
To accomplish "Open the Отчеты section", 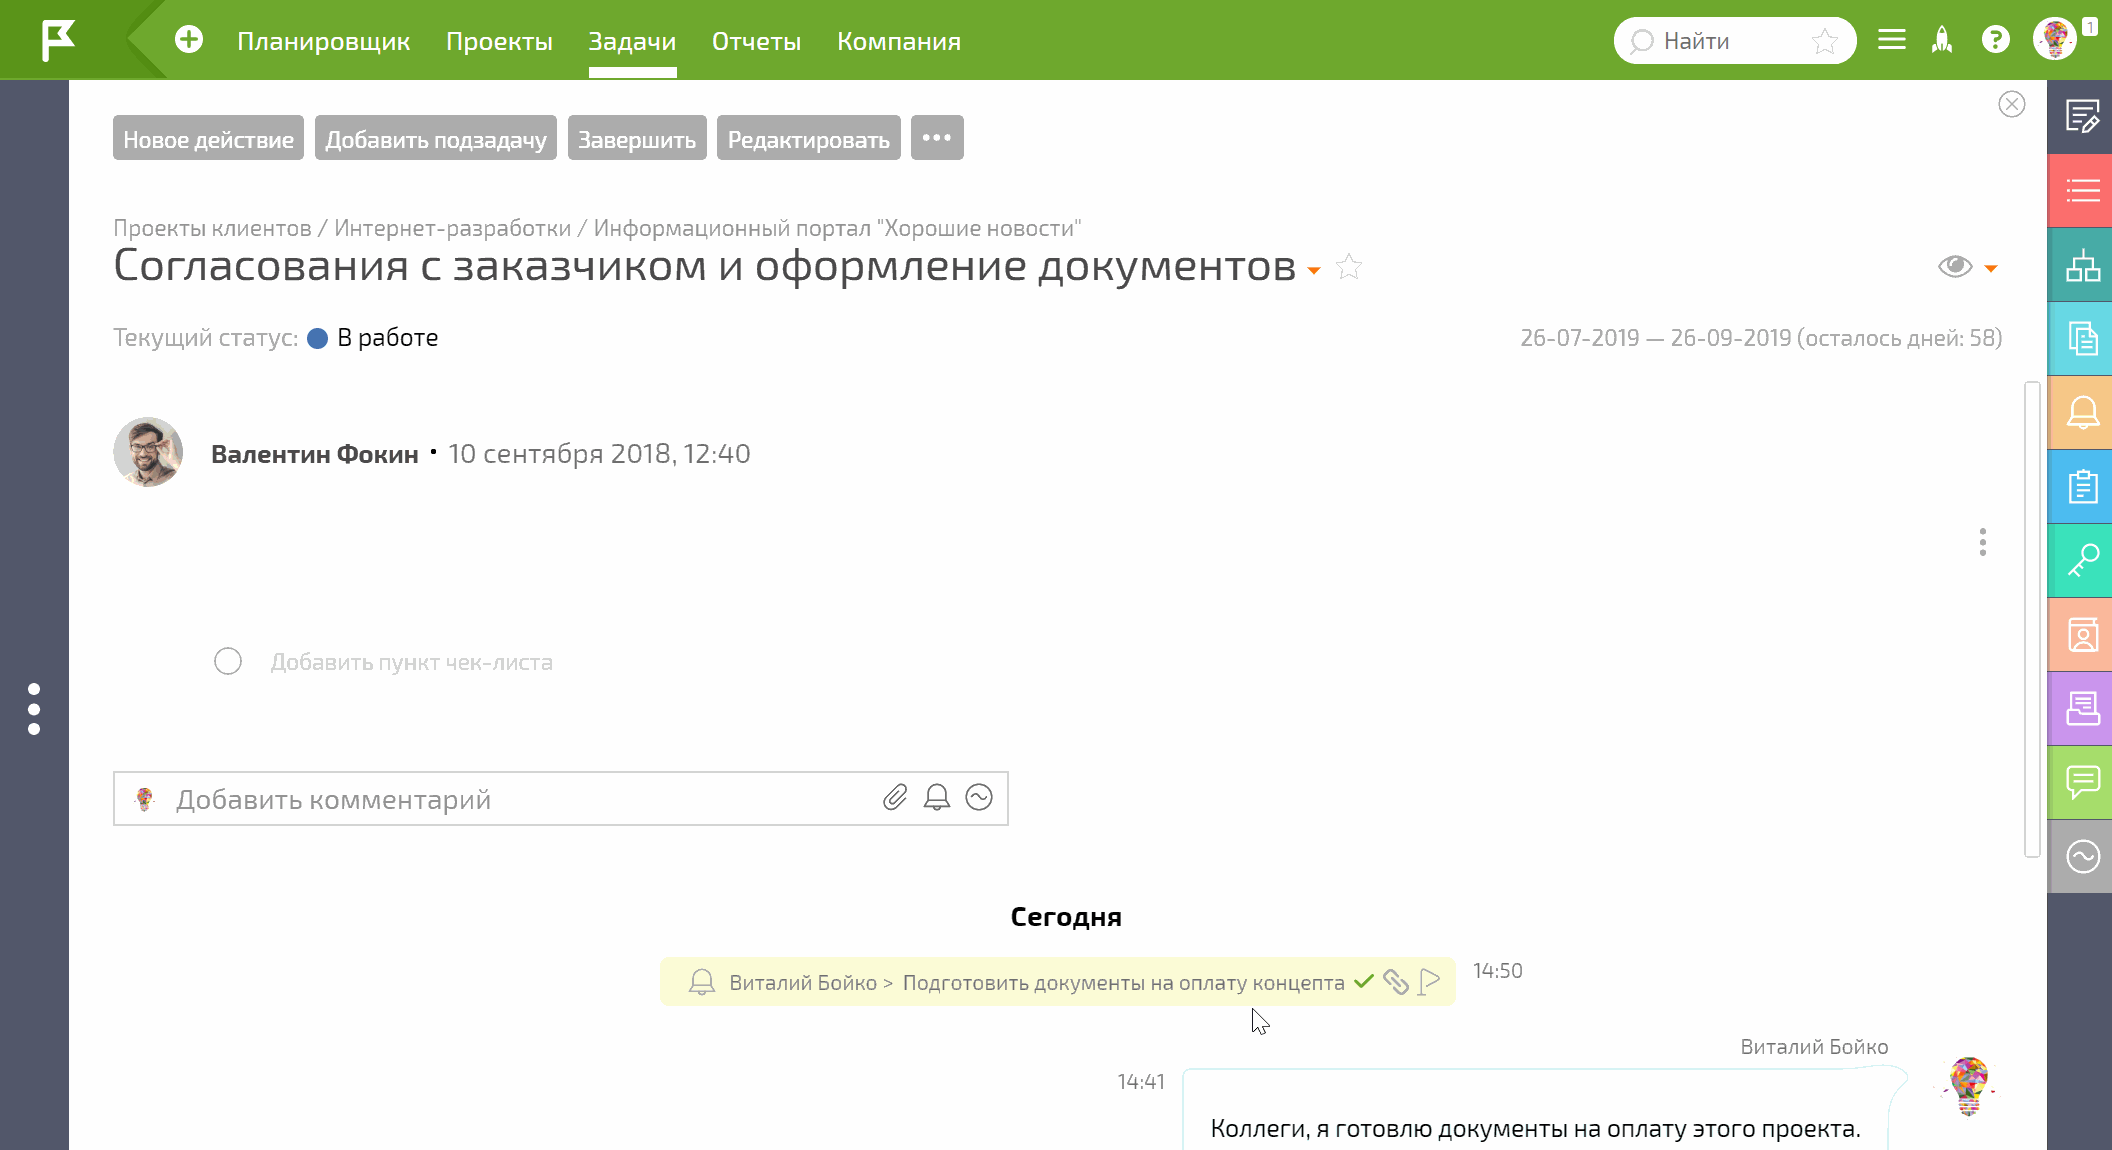I will click(x=756, y=41).
